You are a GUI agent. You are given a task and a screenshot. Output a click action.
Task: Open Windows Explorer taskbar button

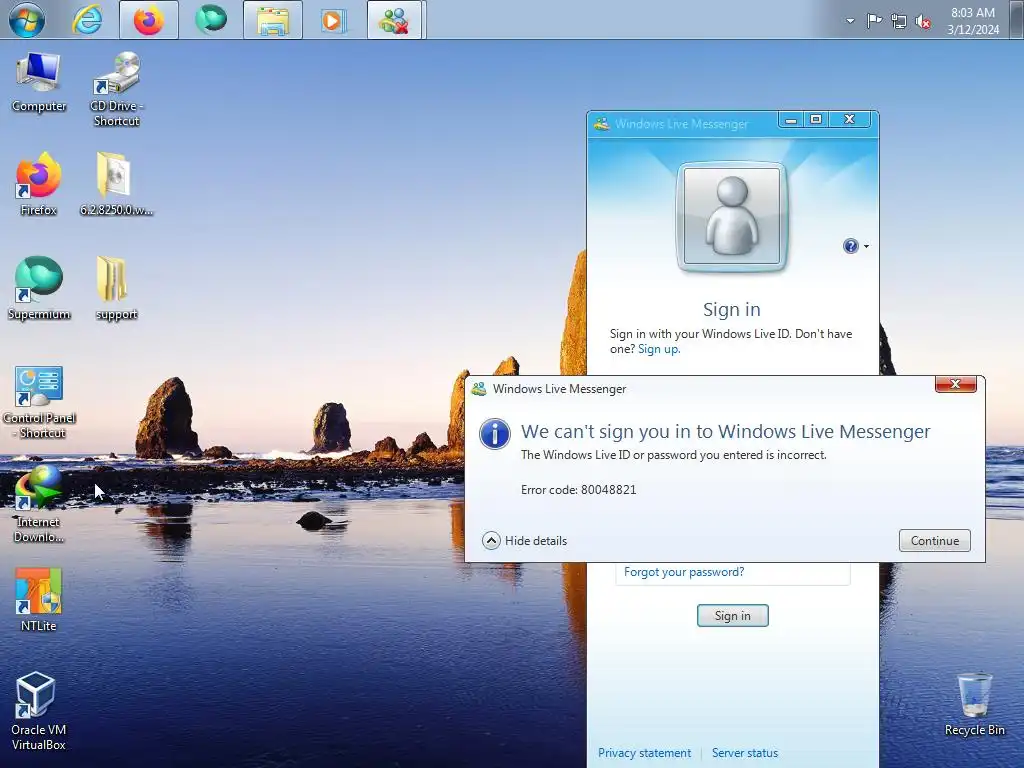tap(273, 20)
